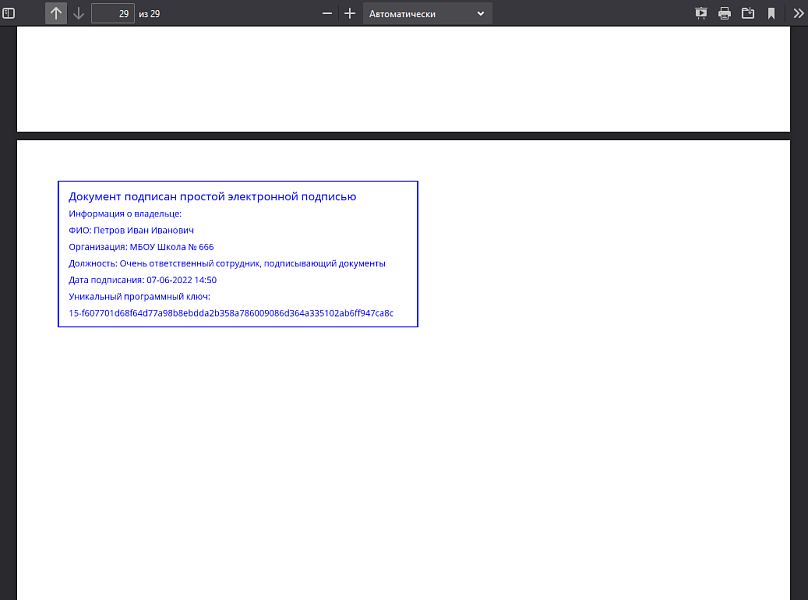Image resolution: width=808 pixels, height=600 pixels.
Task: Toggle the sidebar panel
Action: (x=9, y=13)
